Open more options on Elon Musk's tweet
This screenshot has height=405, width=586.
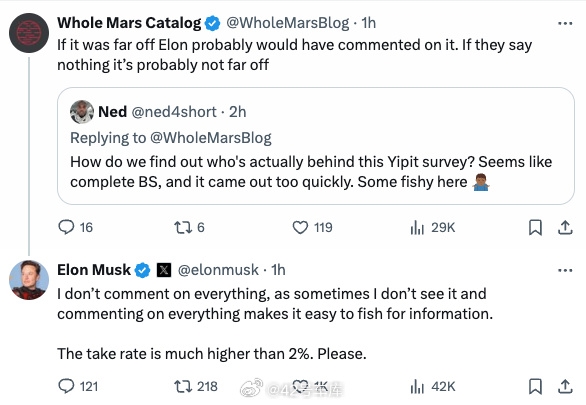(x=565, y=270)
